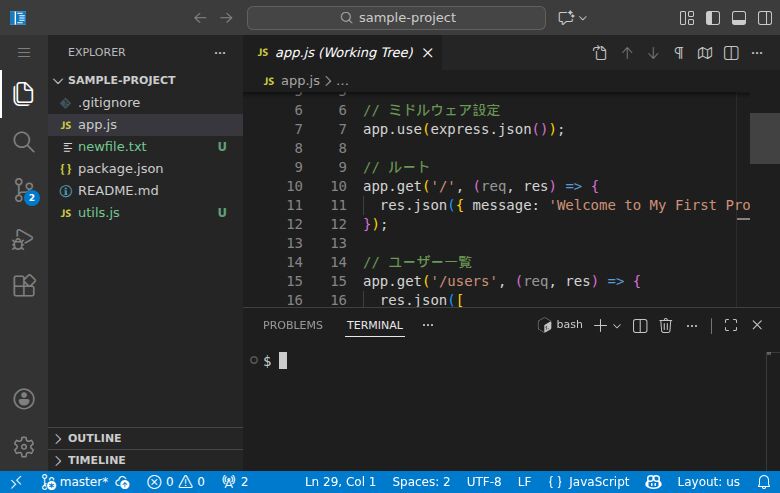Toggle whitespace rendering with pilcrow icon
The height and width of the screenshot is (493, 780).
pyautogui.click(x=679, y=53)
